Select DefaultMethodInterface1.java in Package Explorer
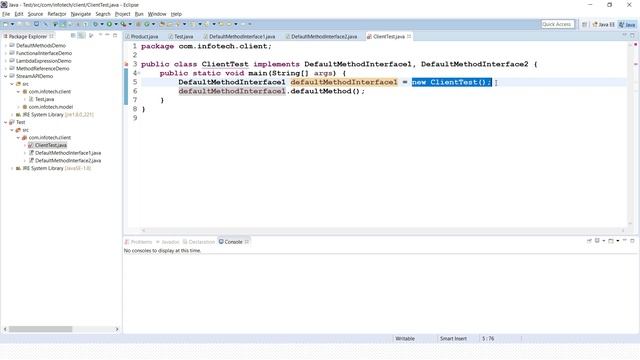This screenshot has height=360, width=640. [68, 153]
